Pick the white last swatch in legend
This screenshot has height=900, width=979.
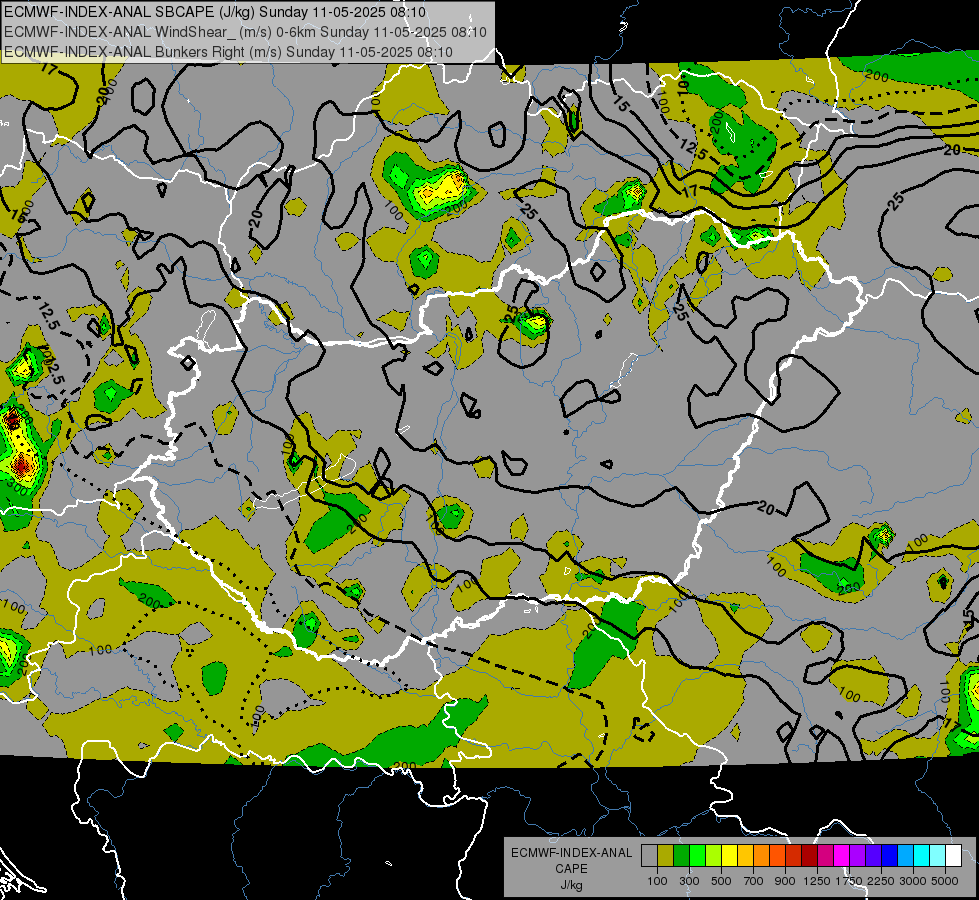pyautogui.click(x=953, y=856)
